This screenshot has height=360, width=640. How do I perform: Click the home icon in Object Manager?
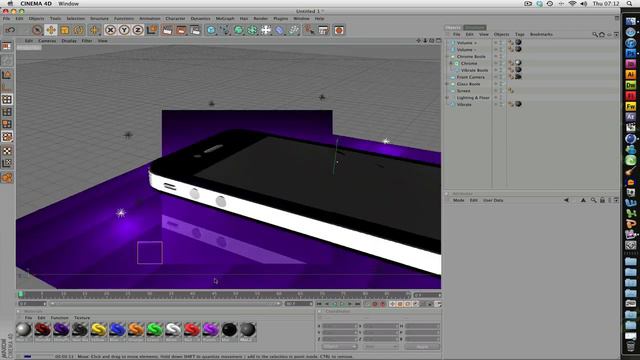[602, 35]
